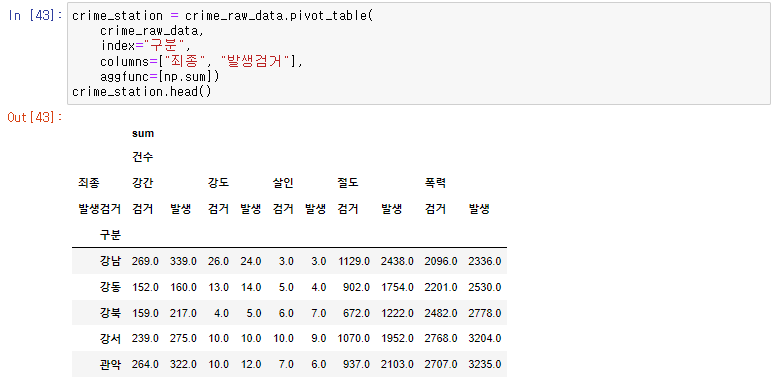Select the '강동' row label

click(110, 287)
